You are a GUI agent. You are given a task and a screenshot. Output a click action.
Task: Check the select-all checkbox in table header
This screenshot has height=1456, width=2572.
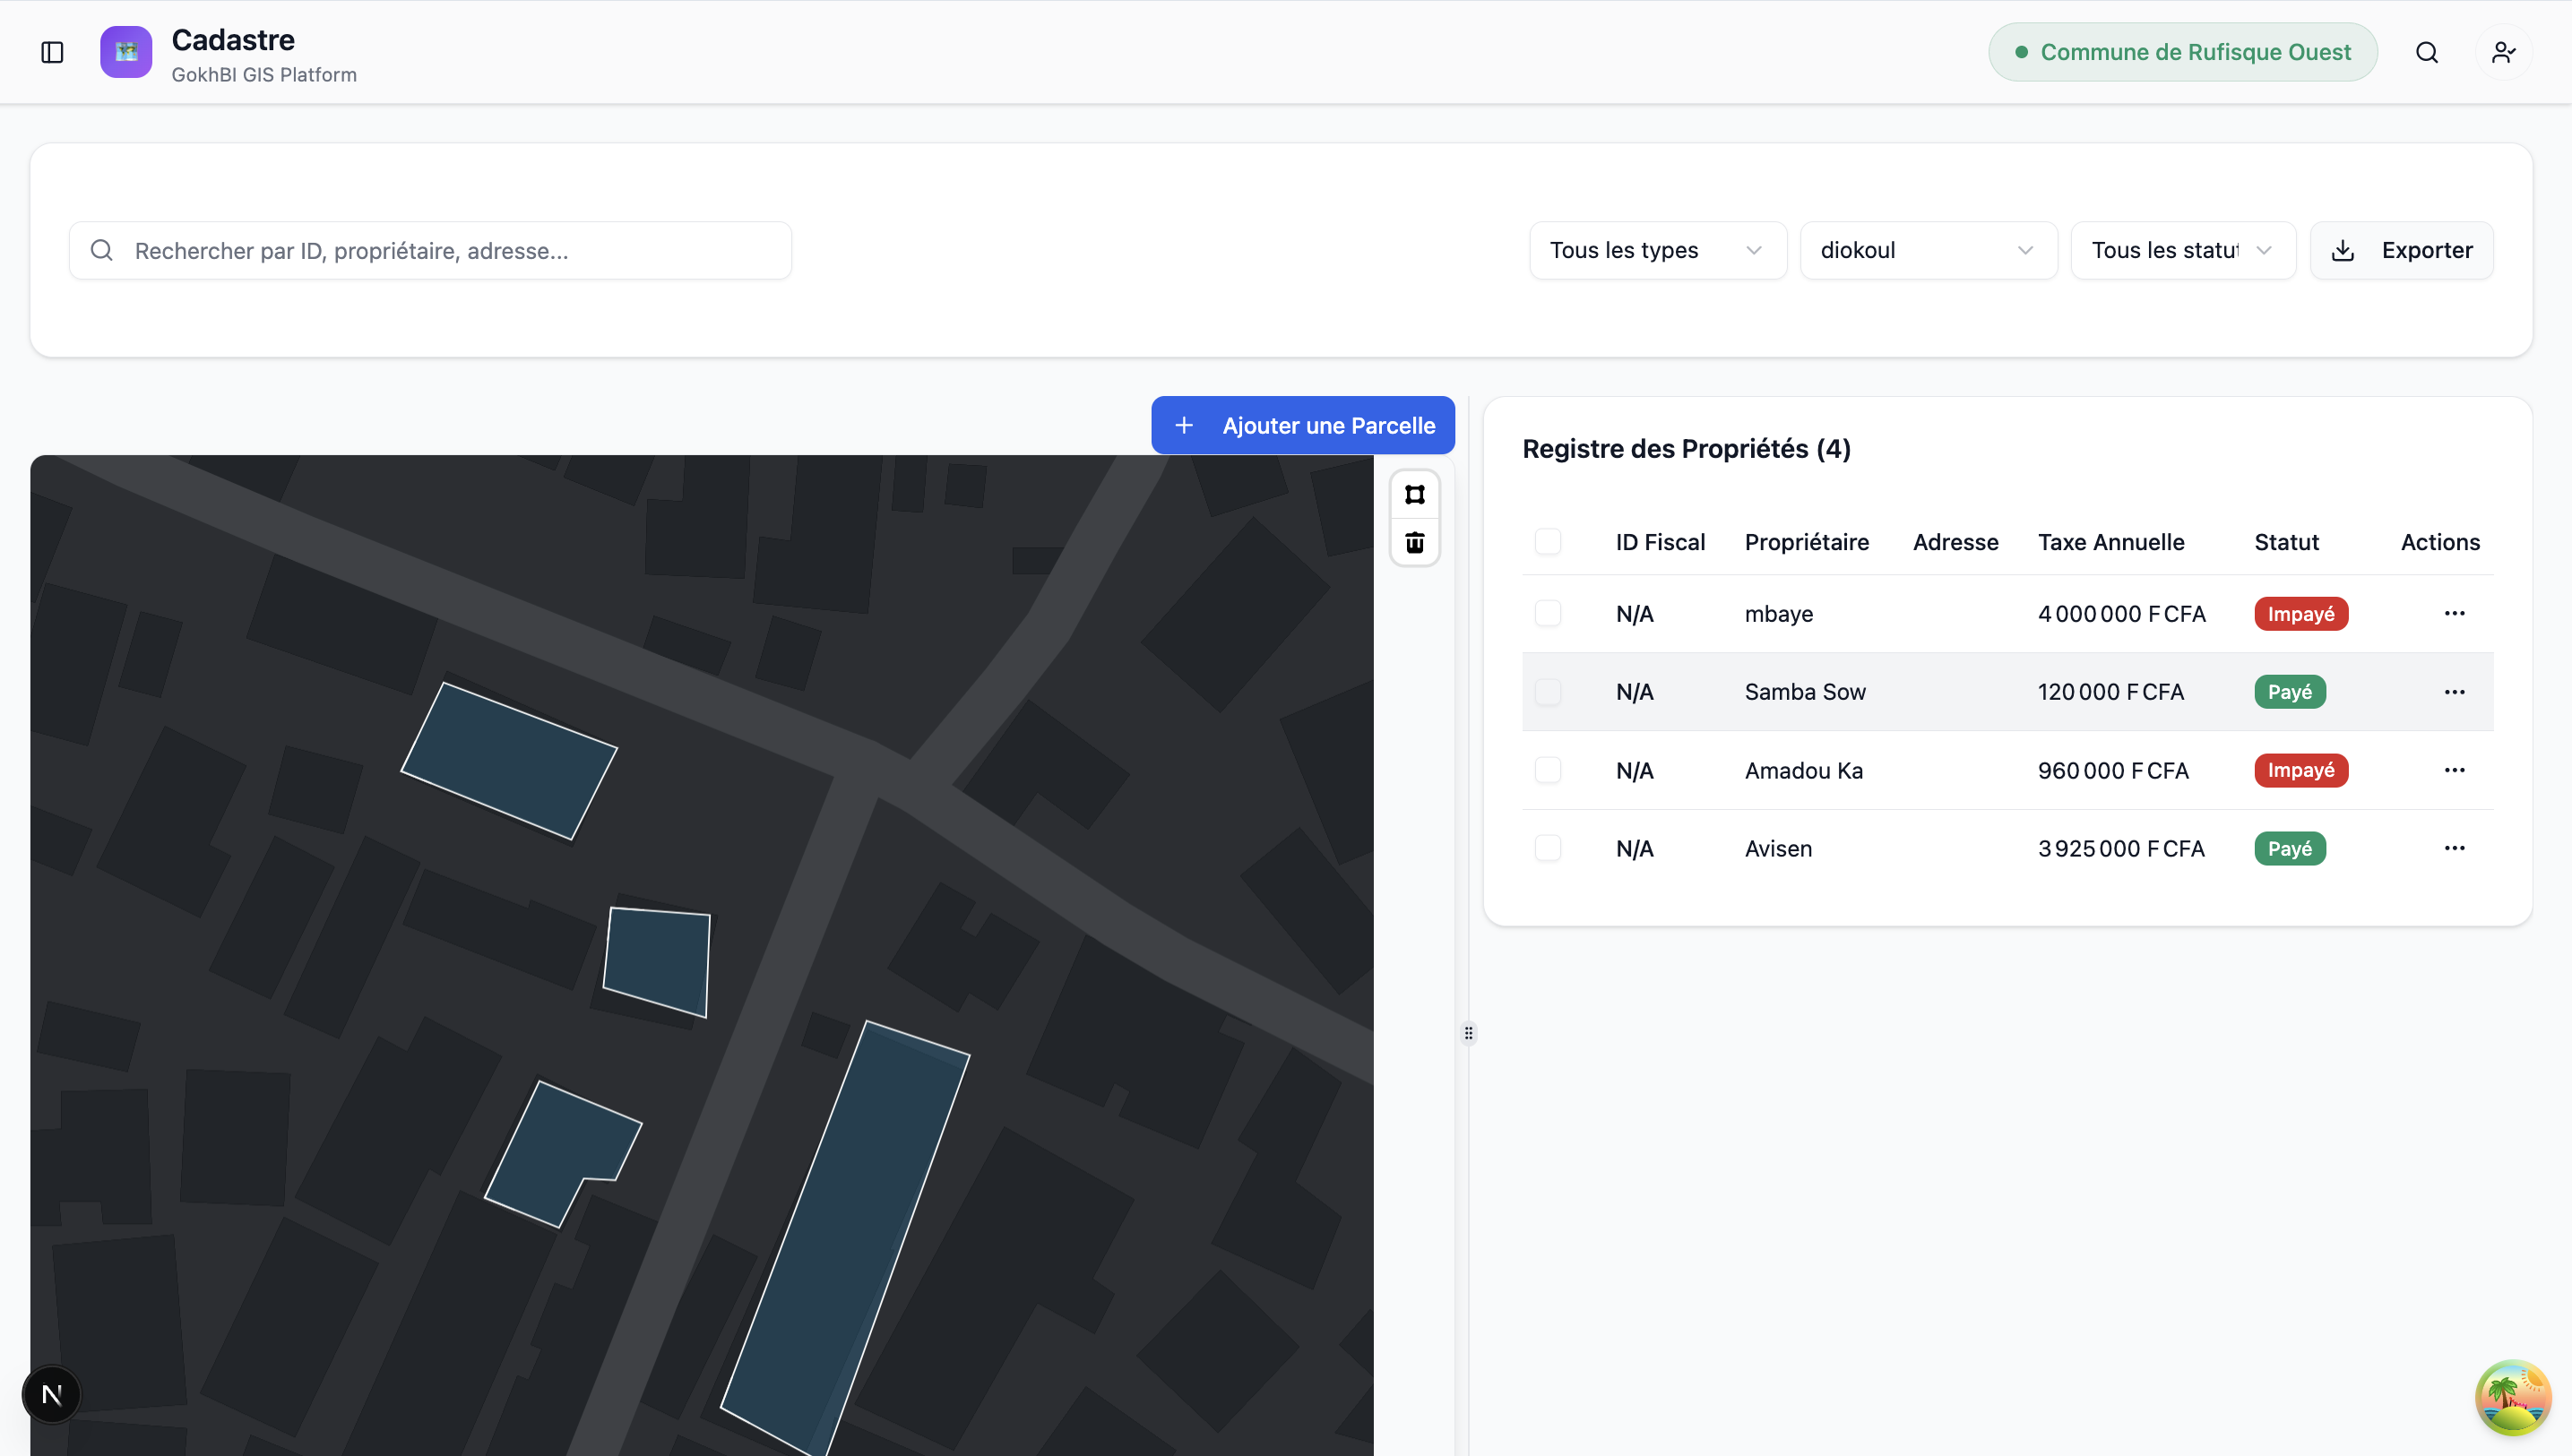pos(1547,542)
